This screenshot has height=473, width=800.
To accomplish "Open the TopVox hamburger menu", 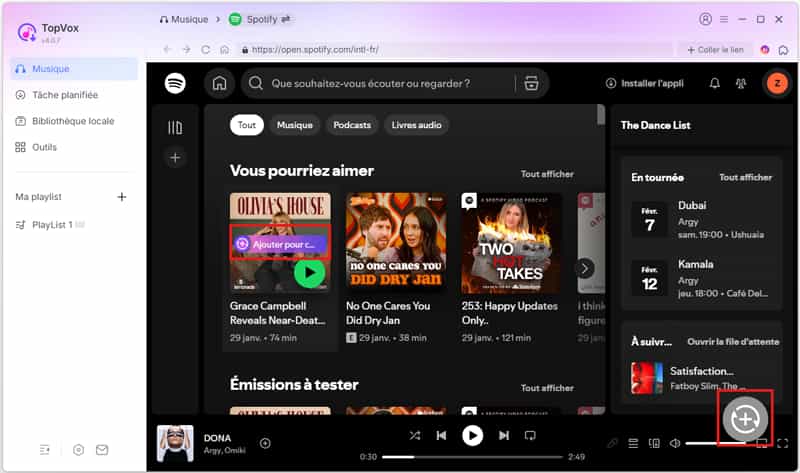I will click(724, 19).
